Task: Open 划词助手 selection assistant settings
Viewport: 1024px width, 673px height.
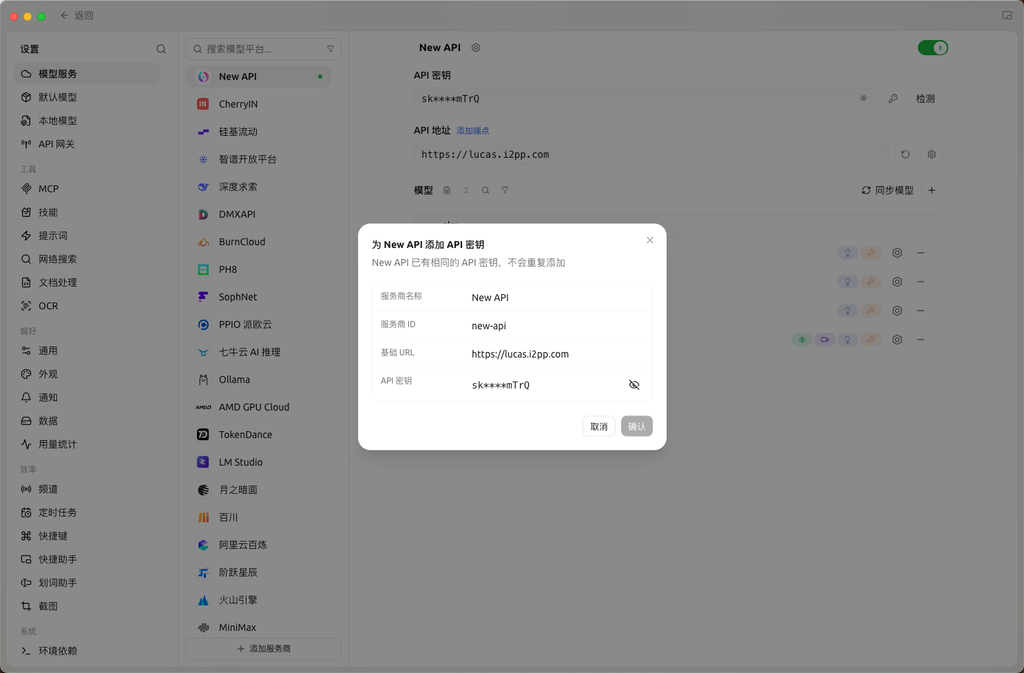Action: 87,582
